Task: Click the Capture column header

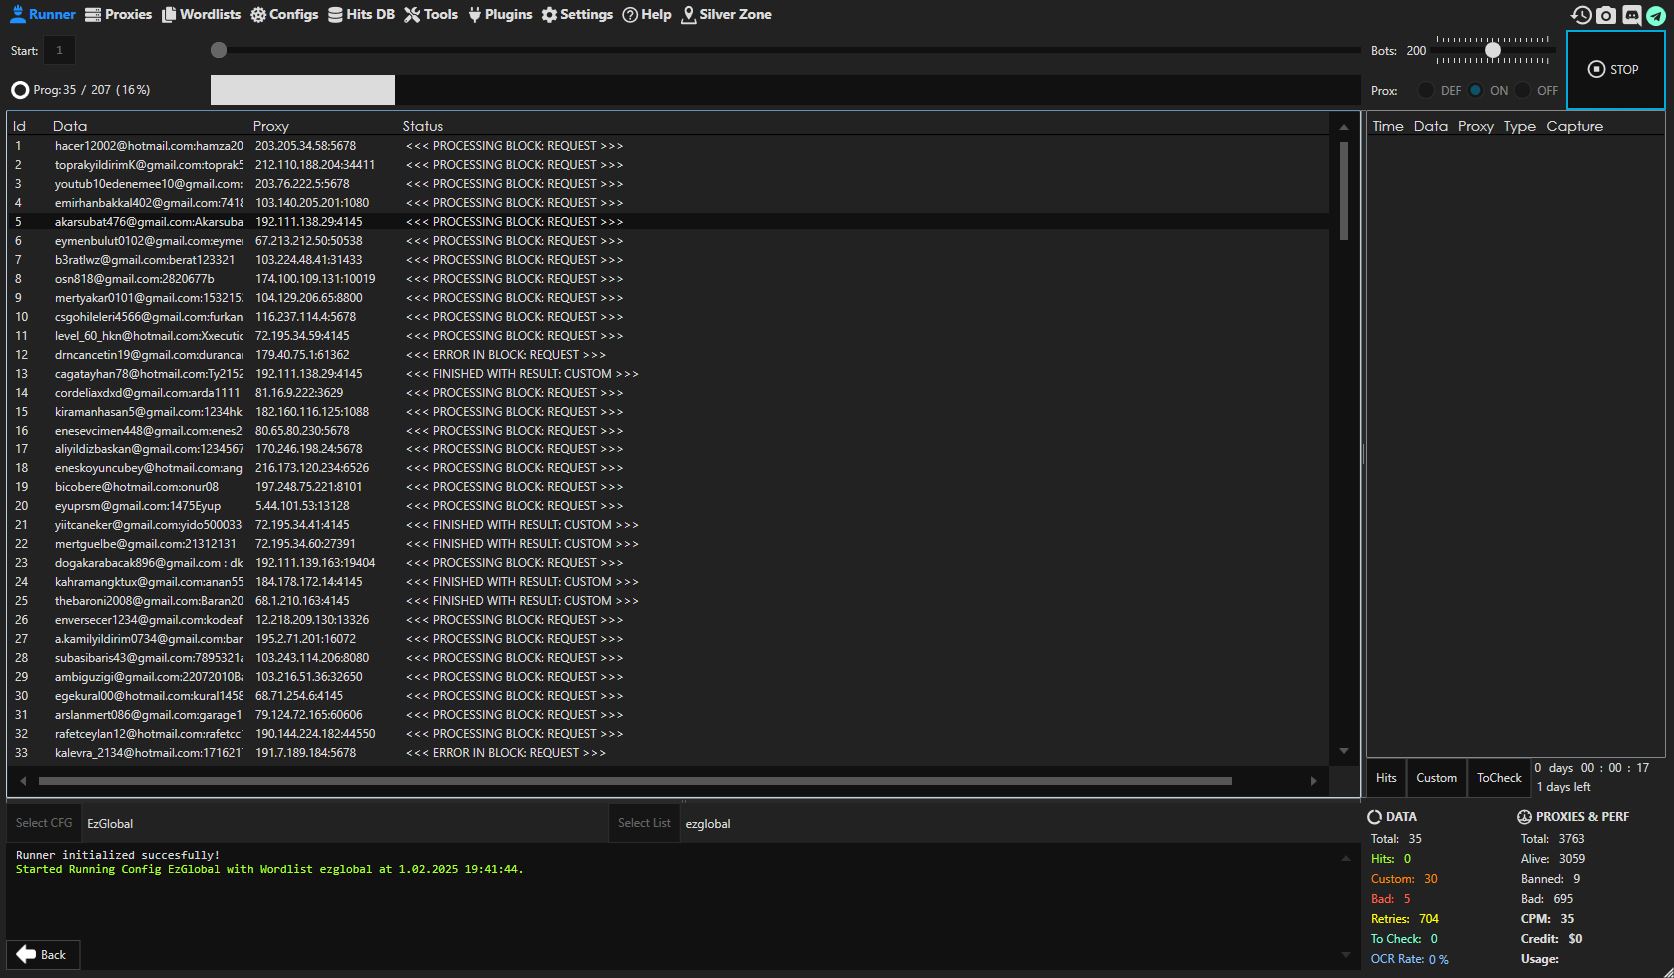Action: 1574,126
